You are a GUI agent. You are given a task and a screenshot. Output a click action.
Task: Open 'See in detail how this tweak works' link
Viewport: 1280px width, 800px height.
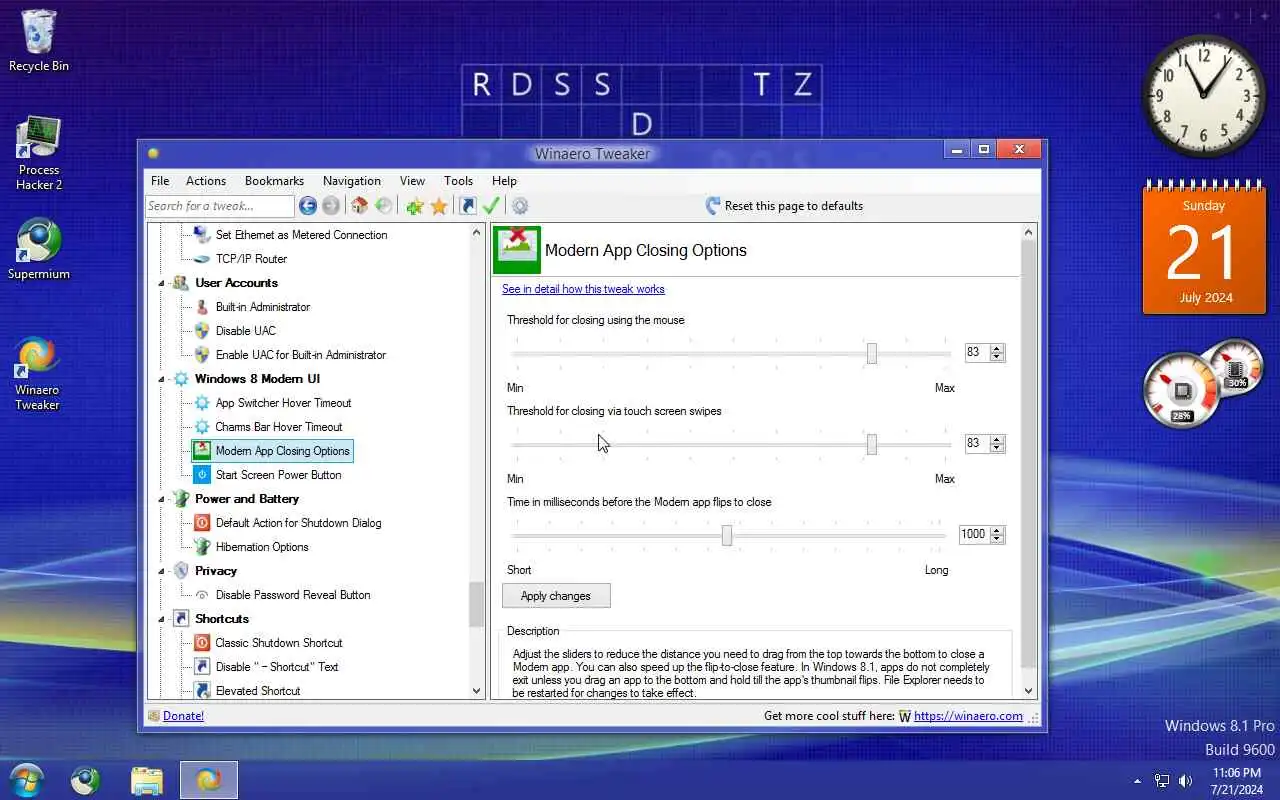(583, 289)
